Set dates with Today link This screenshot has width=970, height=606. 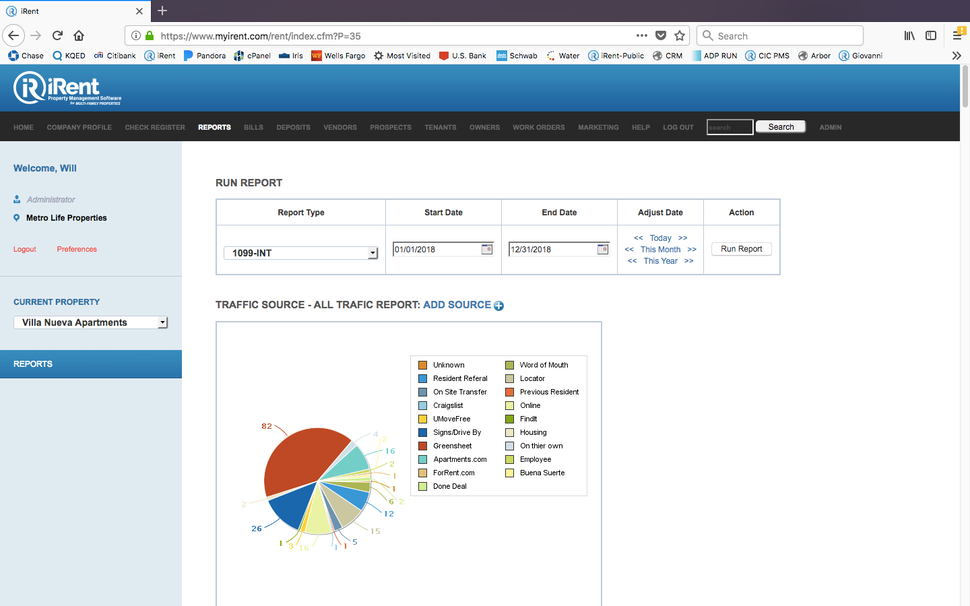[660, 238]
